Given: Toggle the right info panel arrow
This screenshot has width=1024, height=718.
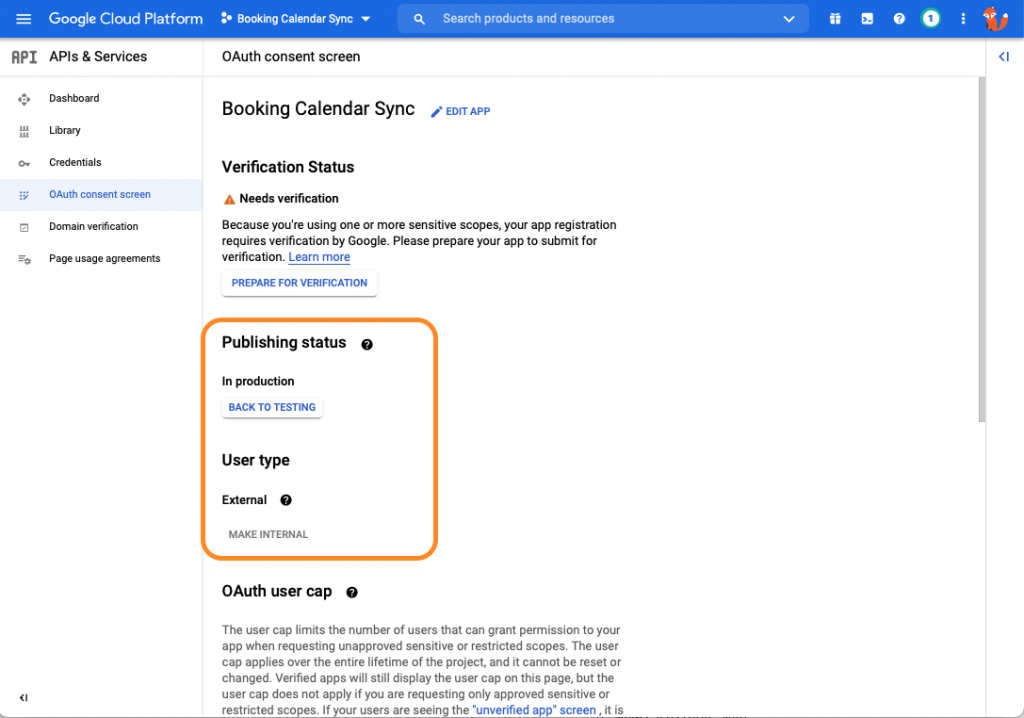Looking at the screenshot, I should 1004,56.
